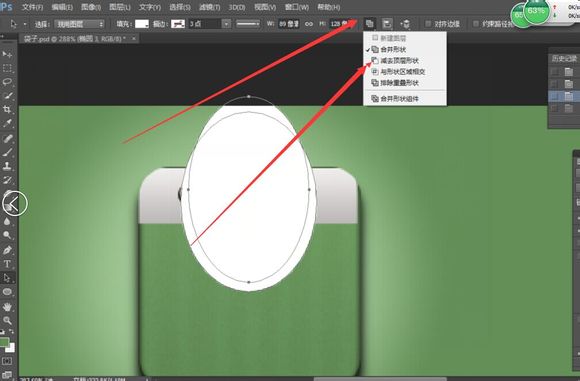Viewport: 580px width, 381px height.
Task: Toggle the highlighted history state's snapshot box
Action: [x=554, y=96]
